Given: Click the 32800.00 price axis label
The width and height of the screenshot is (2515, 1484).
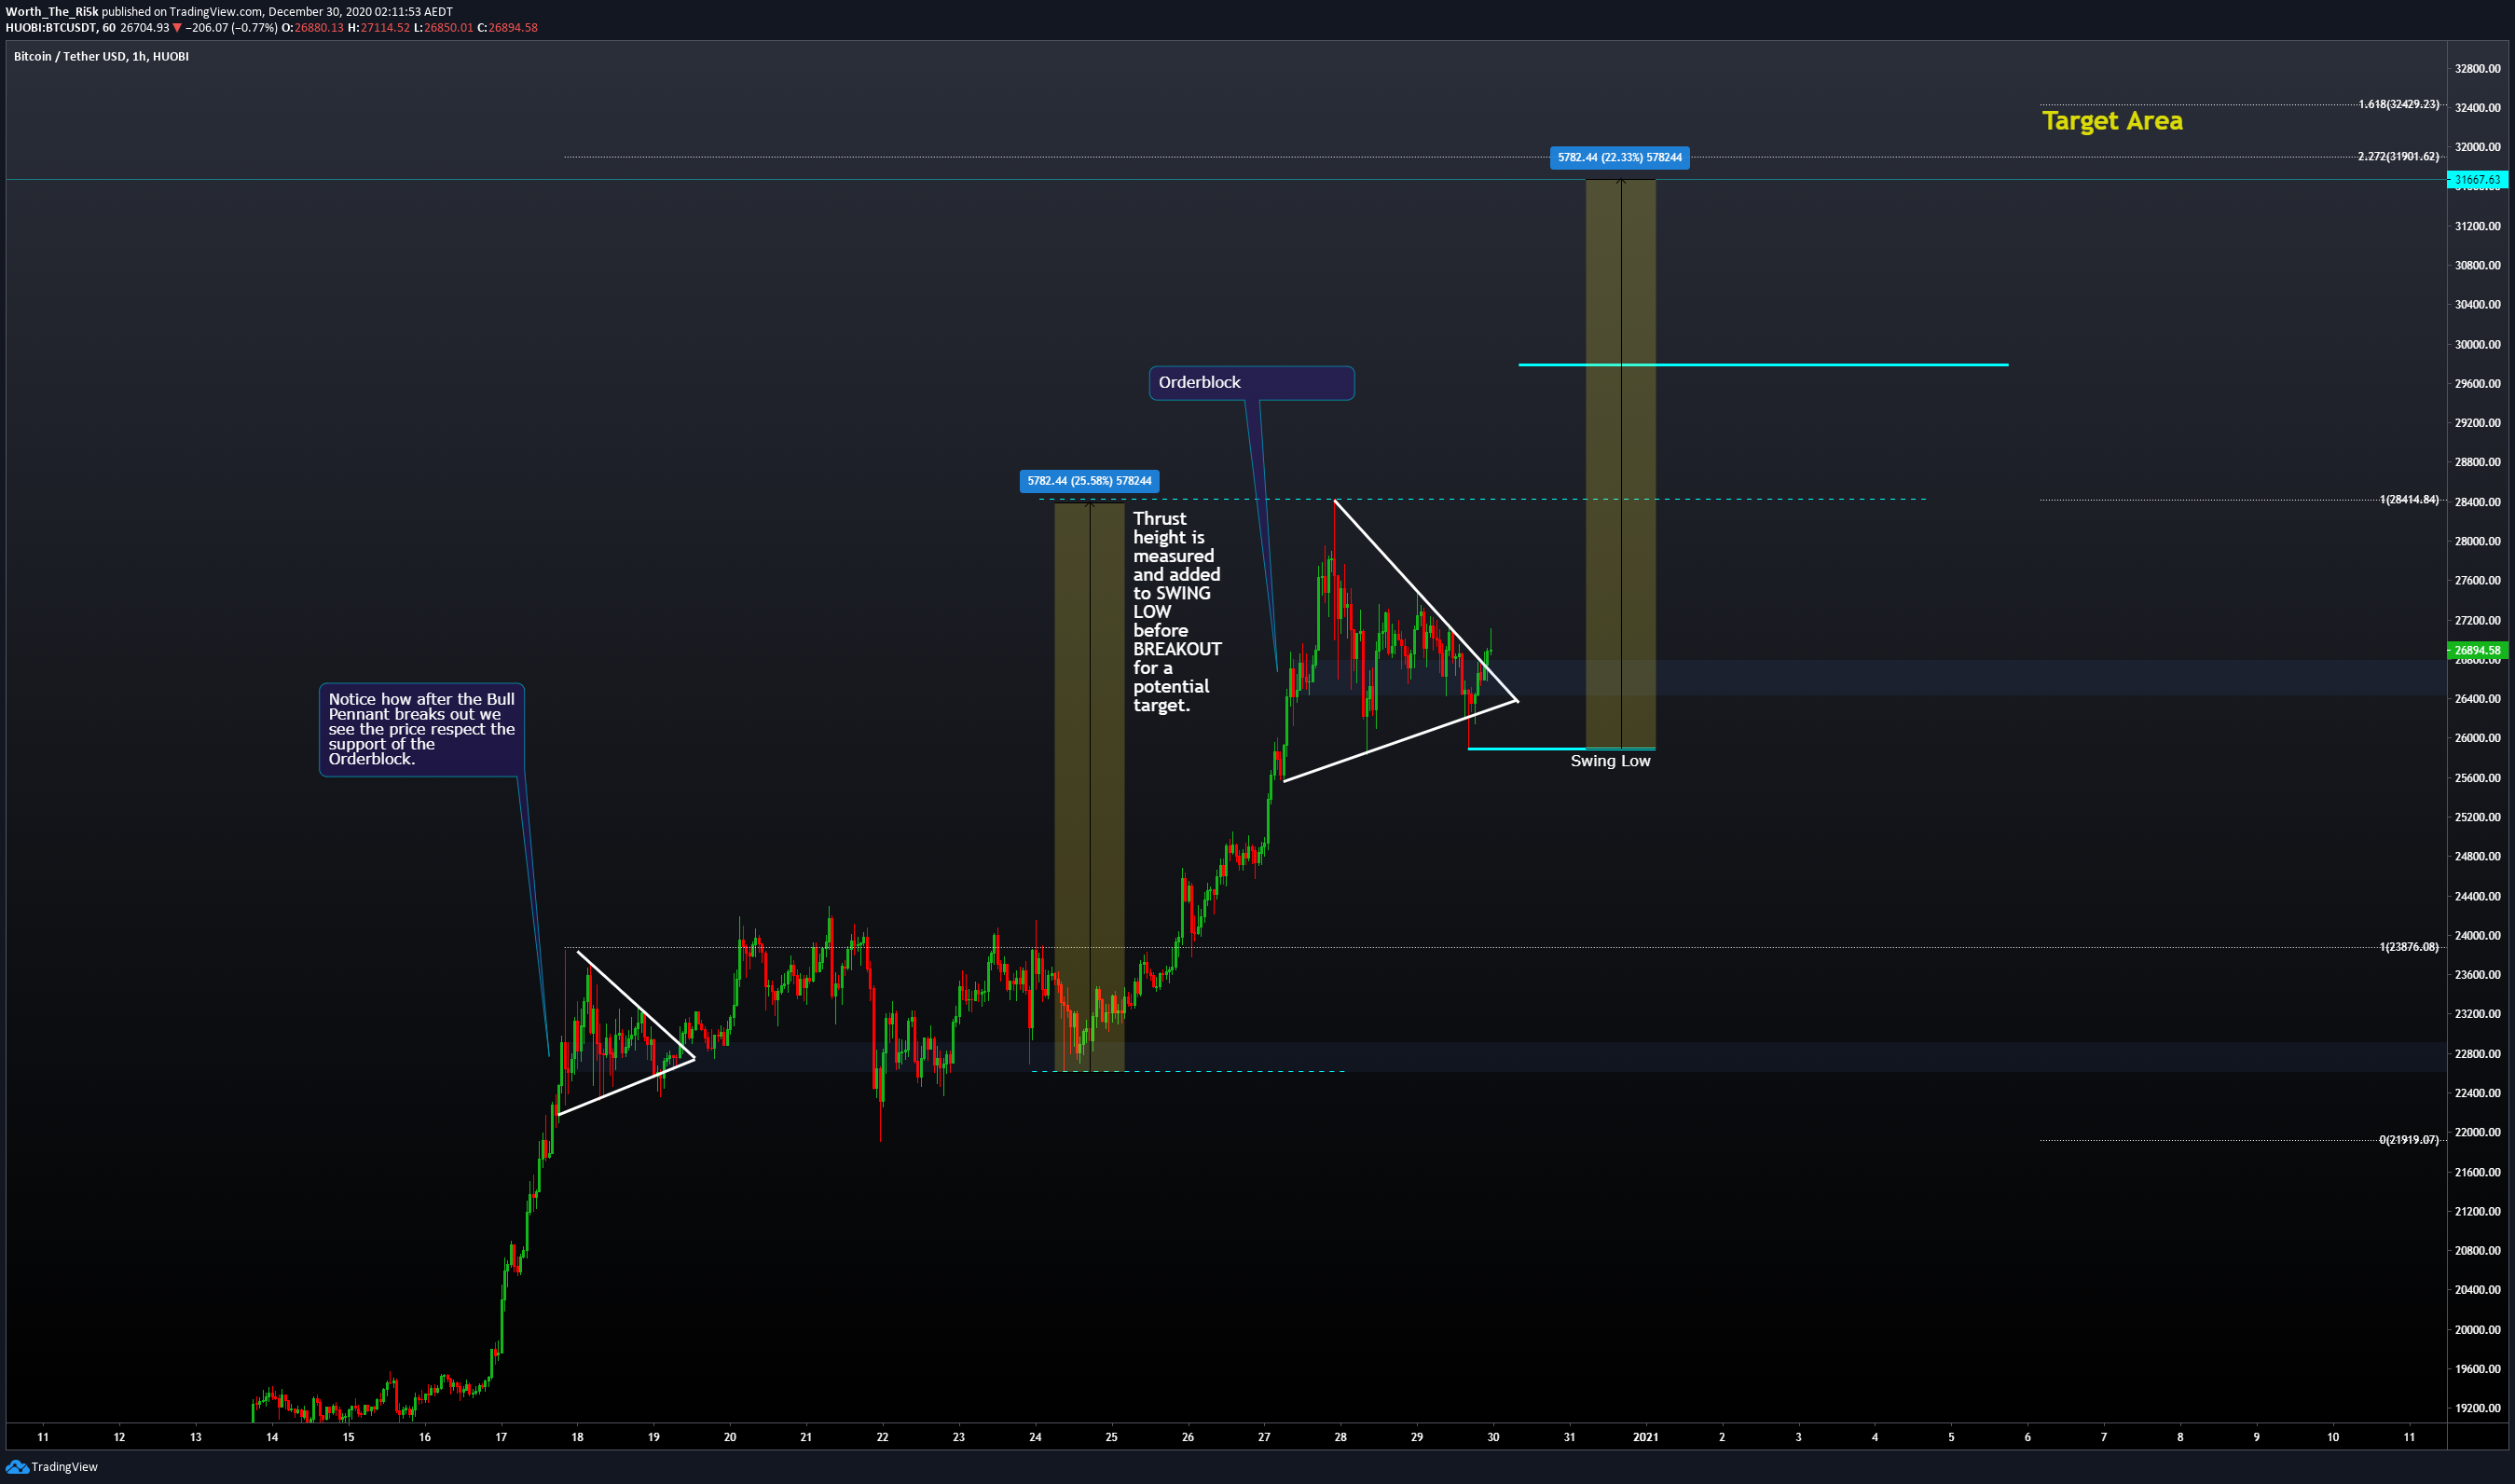Looking at the screenshot, I should click(x=2477, y=69).
